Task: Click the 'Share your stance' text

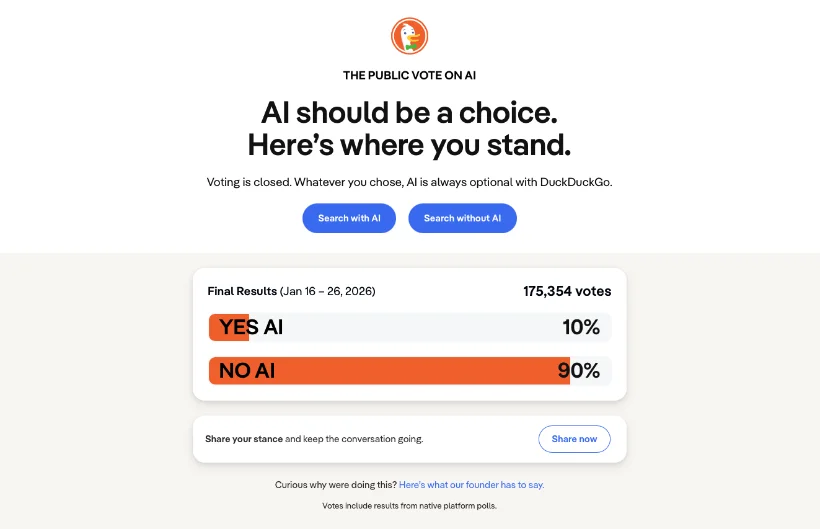Action: [244, 439]
